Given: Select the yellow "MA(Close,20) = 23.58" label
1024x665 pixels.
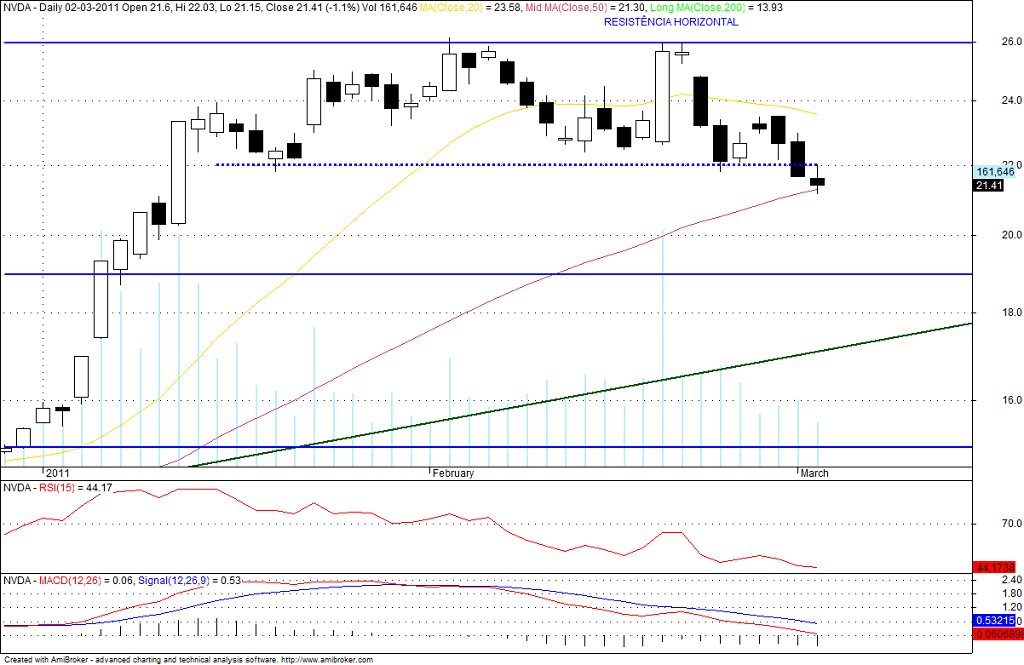Looking at the screenshot, I should point(469,8).
